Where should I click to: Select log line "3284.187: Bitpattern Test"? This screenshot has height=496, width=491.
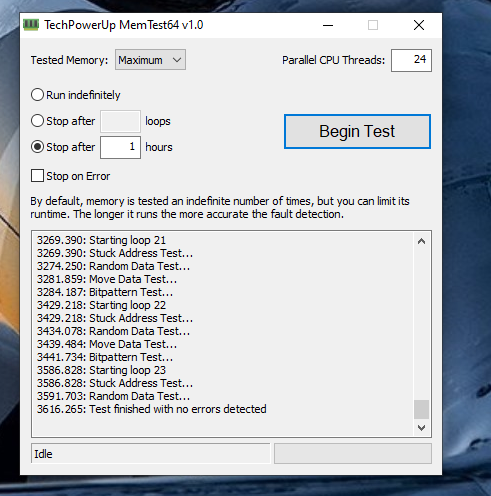point(105,292)
